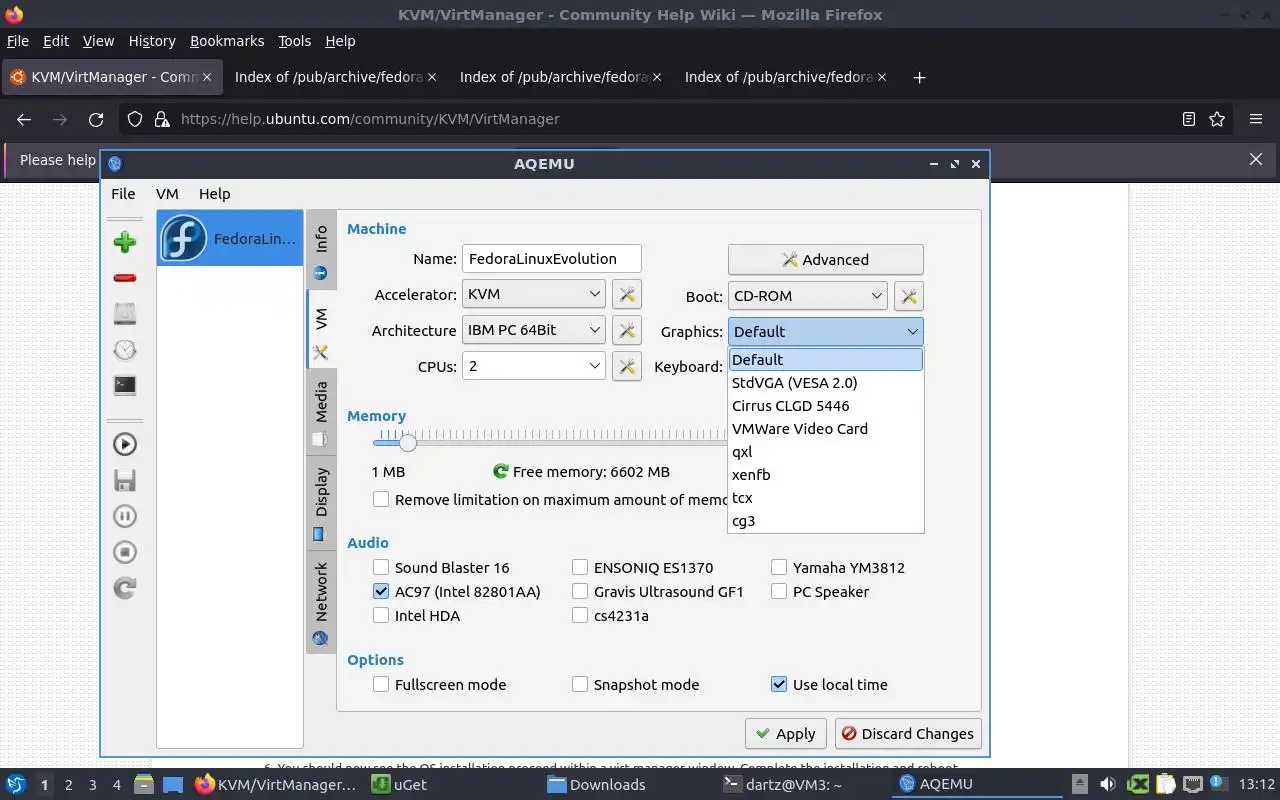Open Firefox hamburger menu
This screenshot has width=1280, height=800.
tap(1256, 119)
